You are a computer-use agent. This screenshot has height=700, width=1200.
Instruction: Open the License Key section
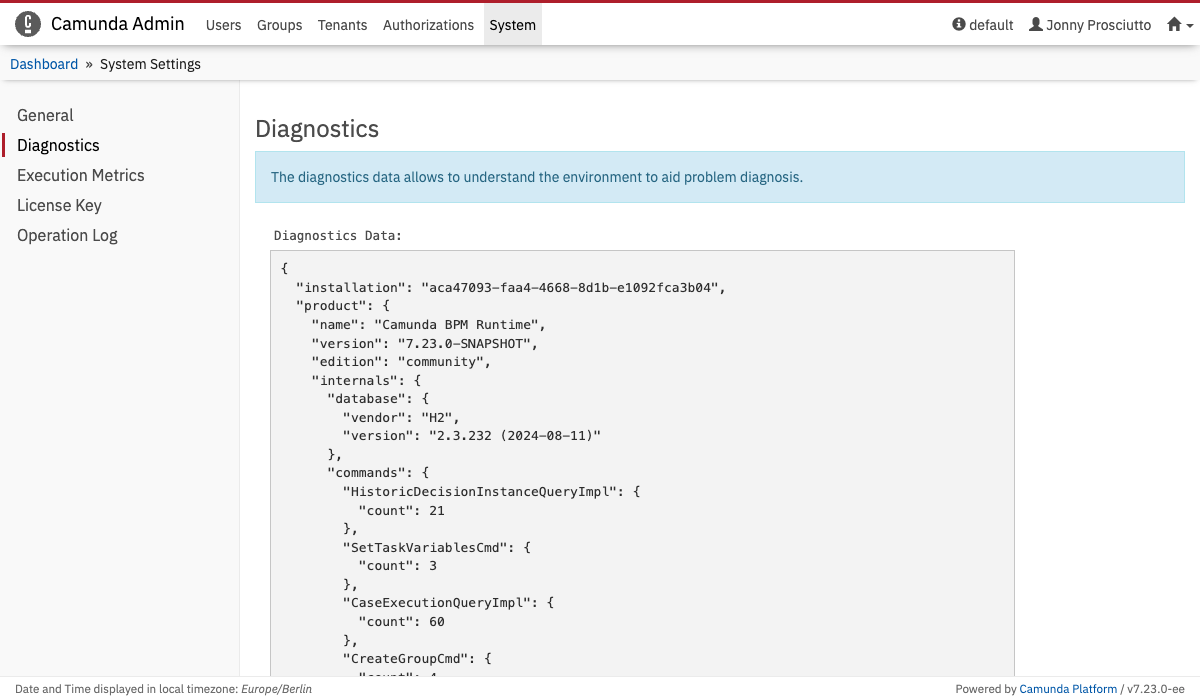click(x=59, y=205)
